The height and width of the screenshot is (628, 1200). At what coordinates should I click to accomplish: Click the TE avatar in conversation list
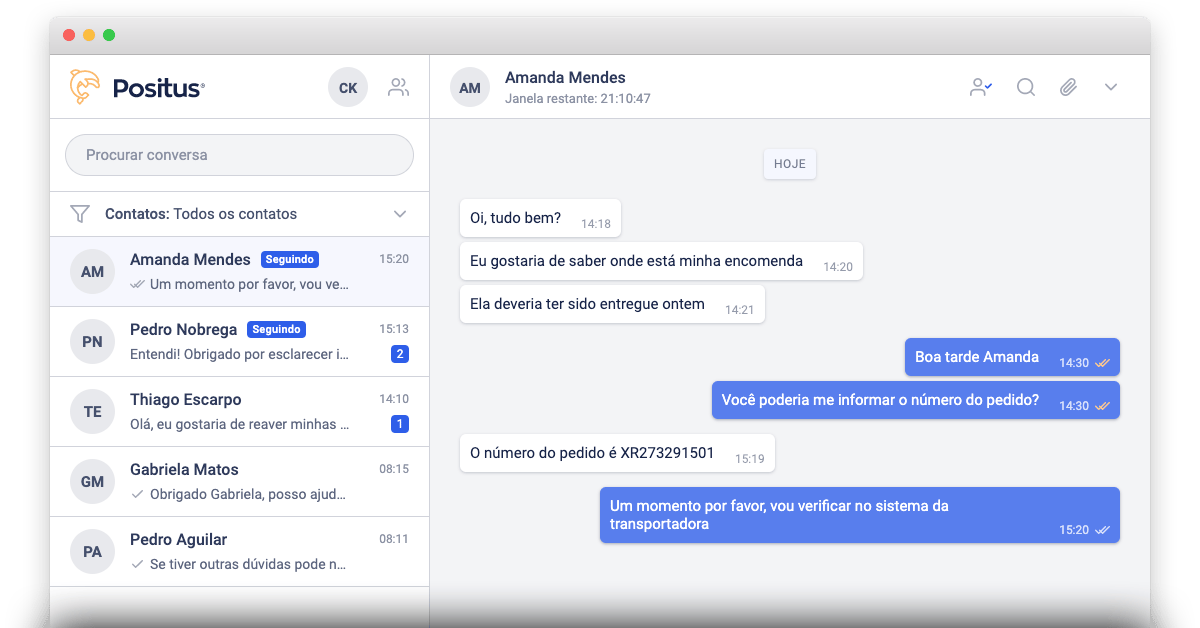[x=92, y=412]
